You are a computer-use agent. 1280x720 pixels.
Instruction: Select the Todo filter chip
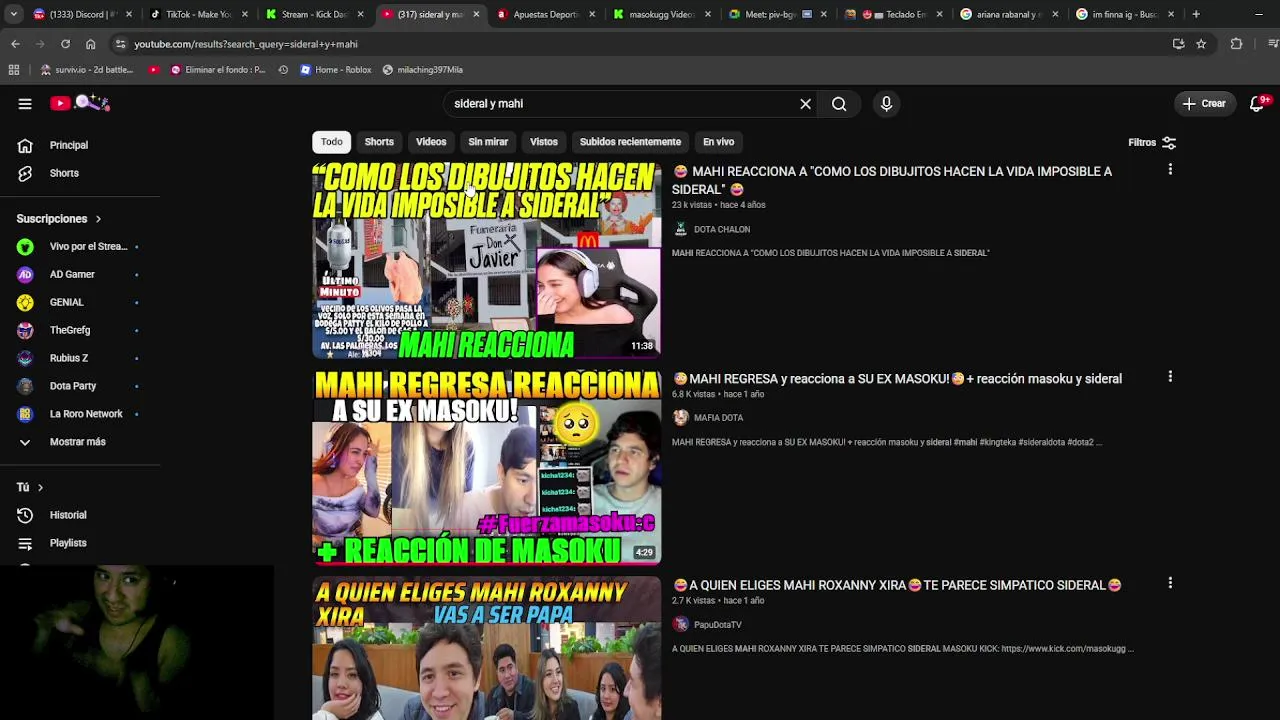point(331,142)
